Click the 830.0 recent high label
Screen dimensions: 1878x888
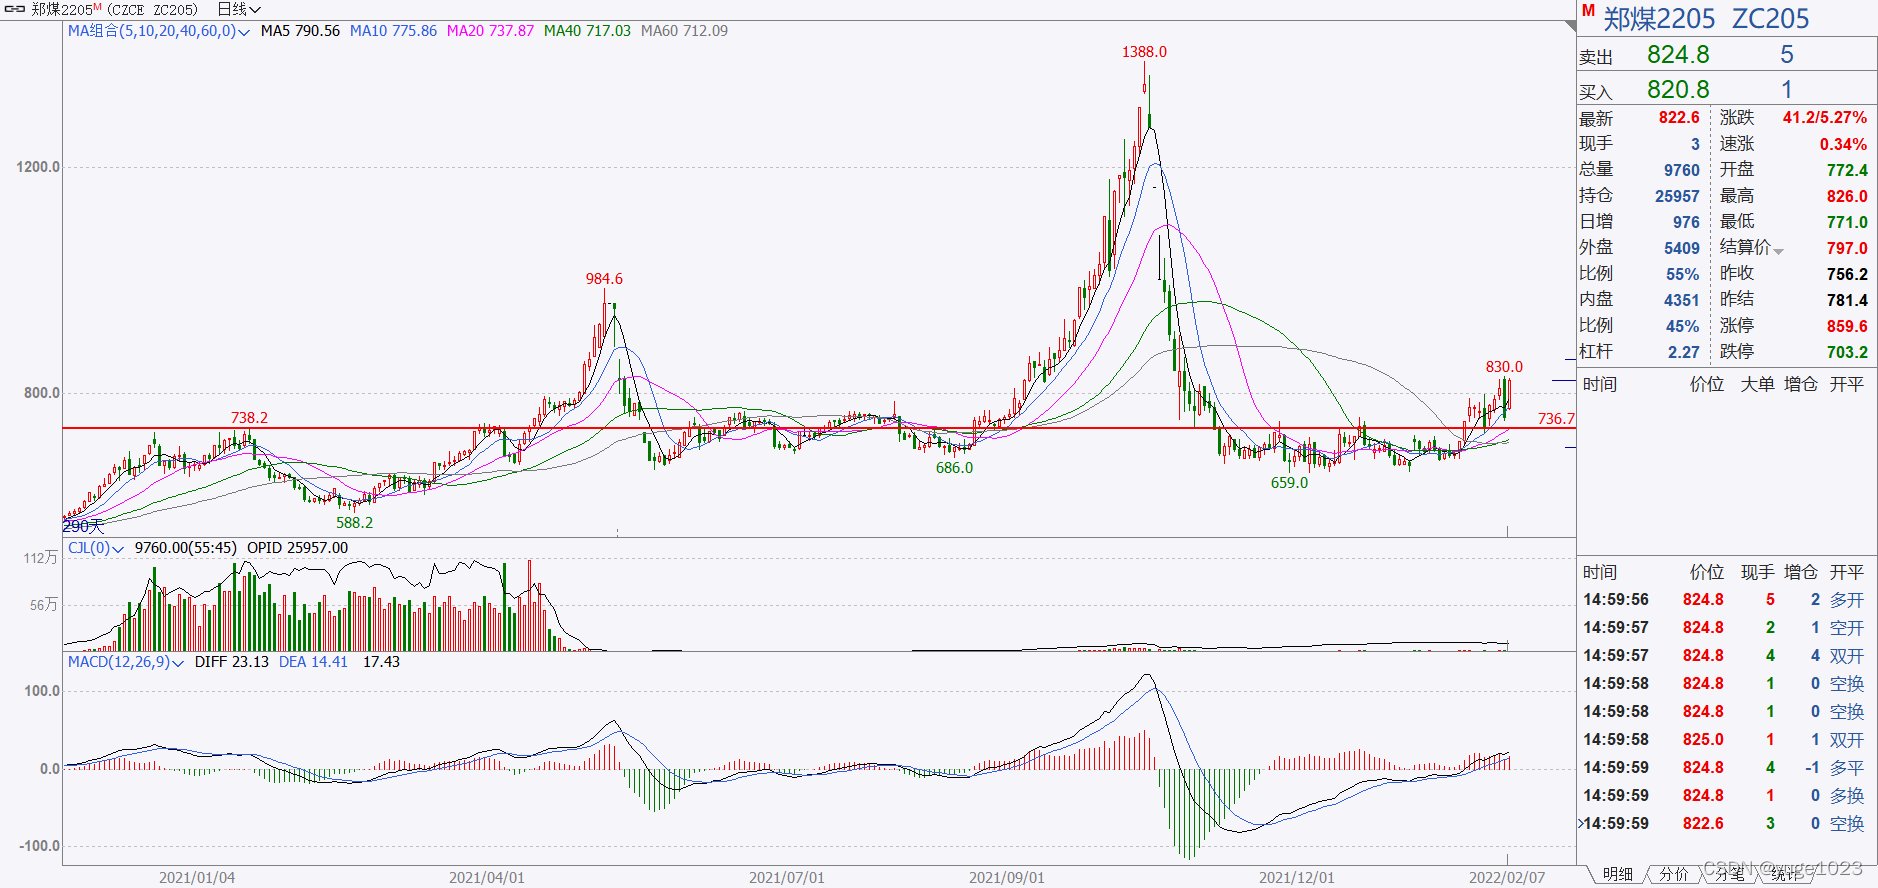point(1504,367)
